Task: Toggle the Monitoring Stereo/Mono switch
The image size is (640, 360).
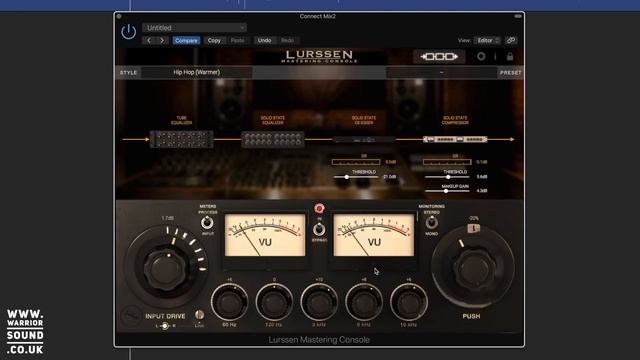Action: (x=431, y=223)
